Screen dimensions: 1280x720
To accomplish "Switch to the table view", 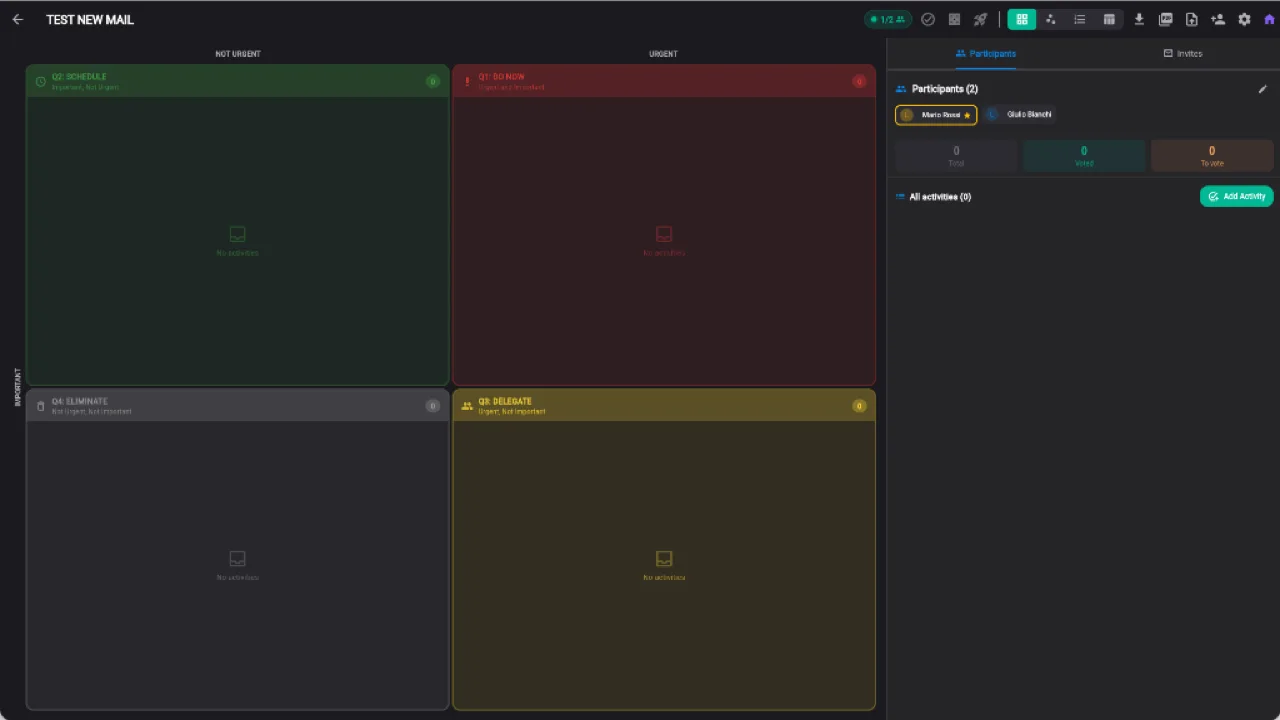I will click(x=1109, y=19).
